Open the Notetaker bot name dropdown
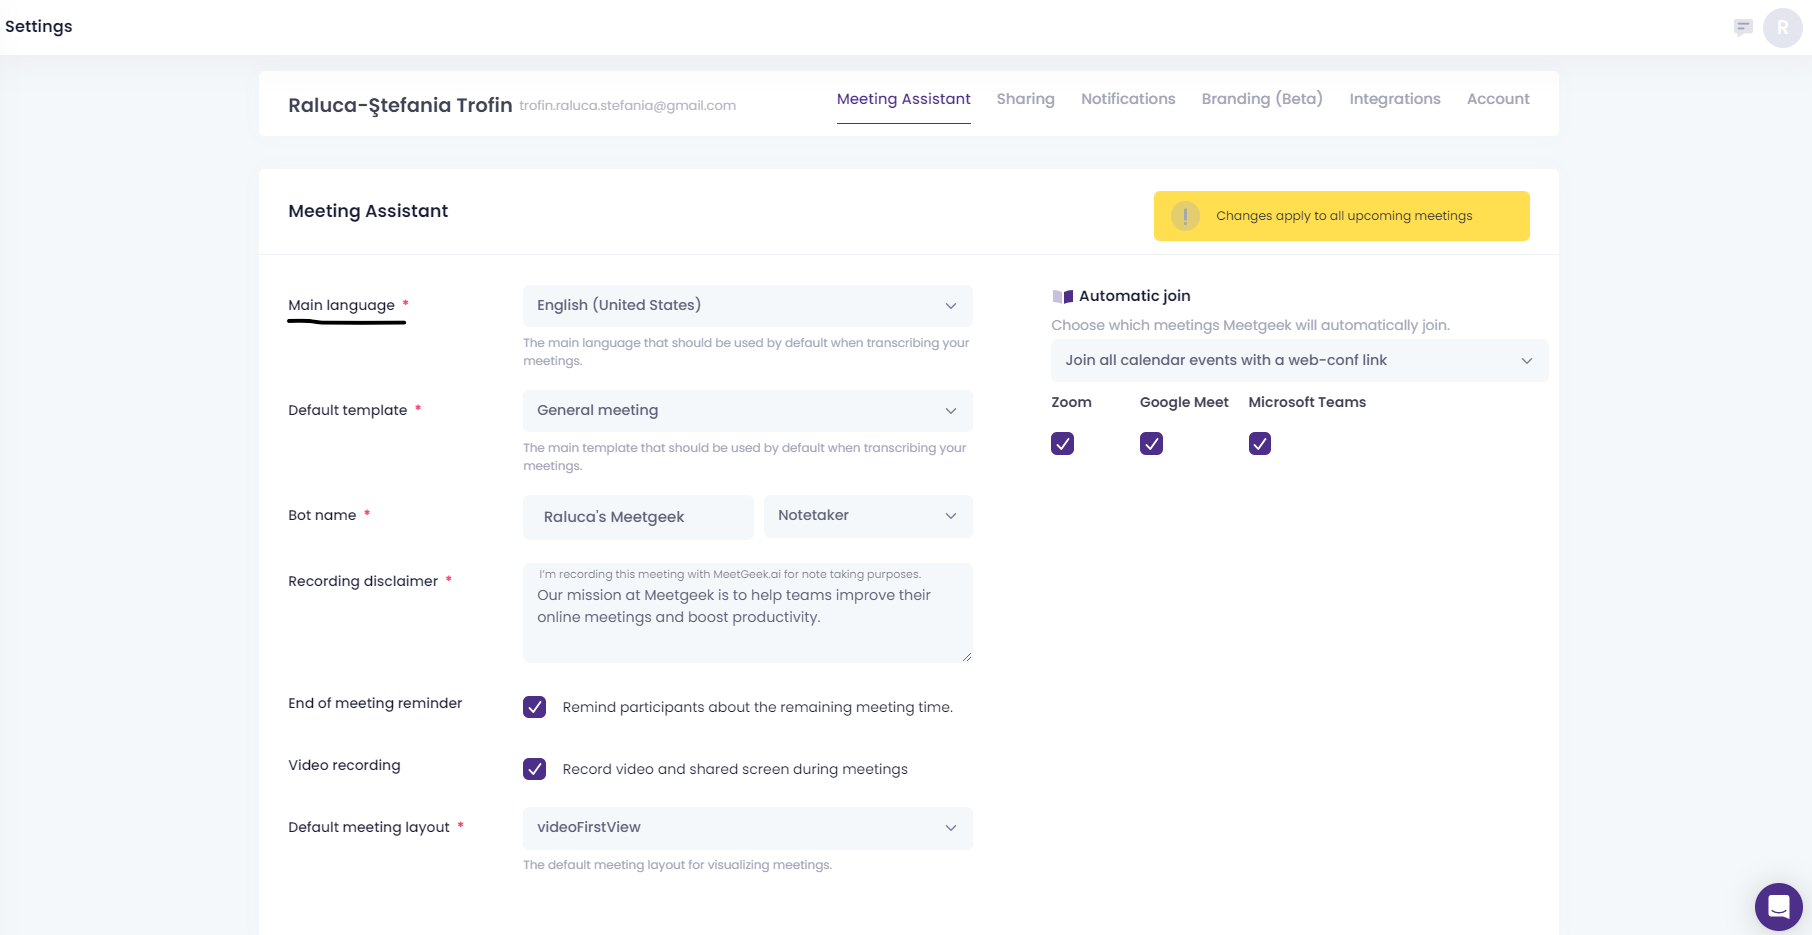The width and height of the screenshot is (1812, 935). [867, 516]
